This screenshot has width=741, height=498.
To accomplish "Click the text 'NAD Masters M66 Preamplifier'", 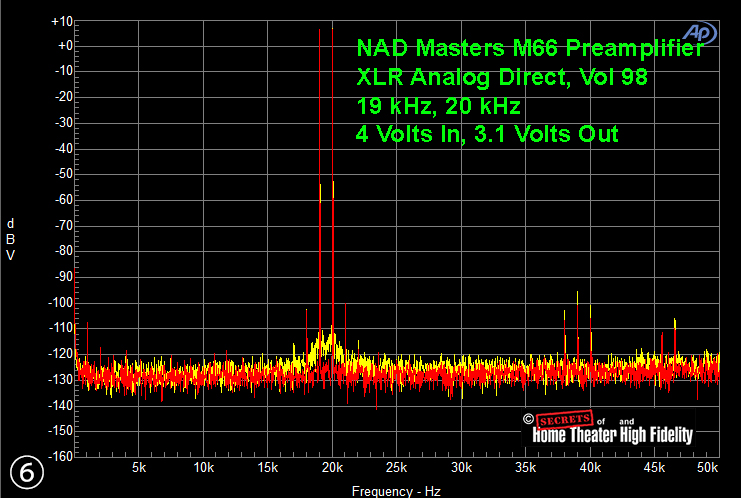I will 530,48.
